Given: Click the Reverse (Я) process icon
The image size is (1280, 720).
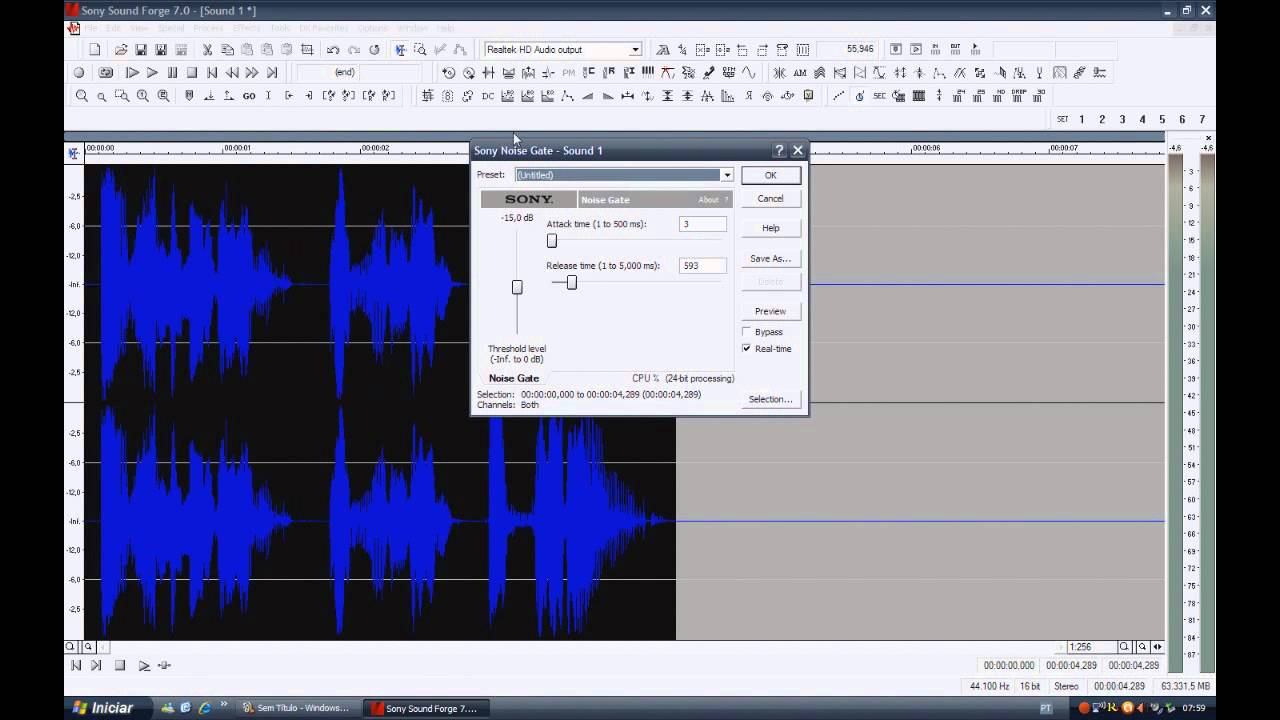Looking at the screenshot, I should pos(749,96).
